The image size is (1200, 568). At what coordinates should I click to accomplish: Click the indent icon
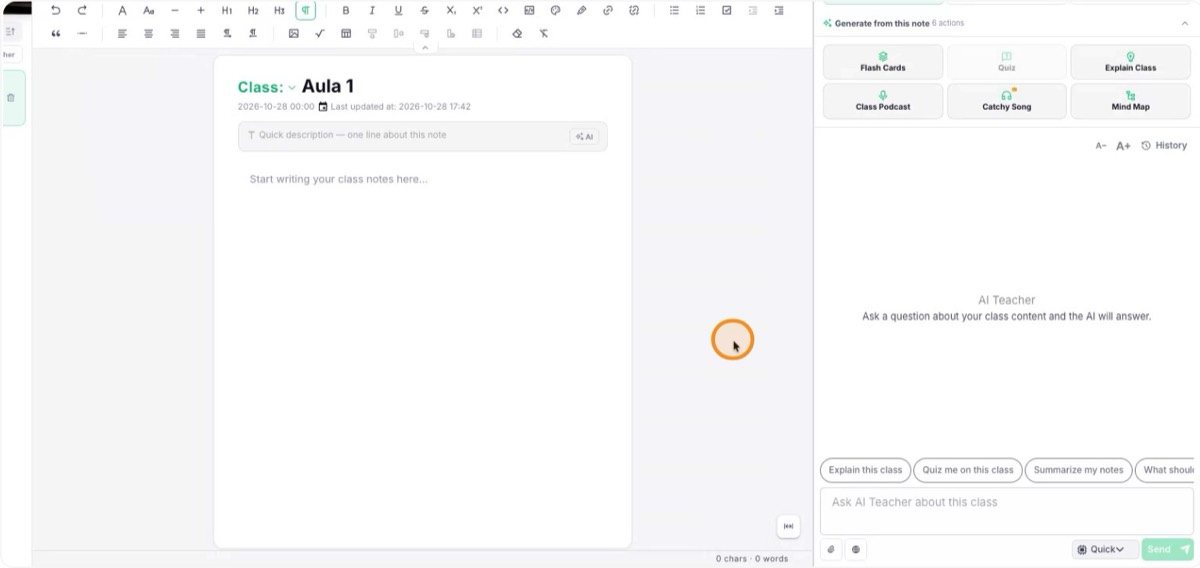click(778, 10)
